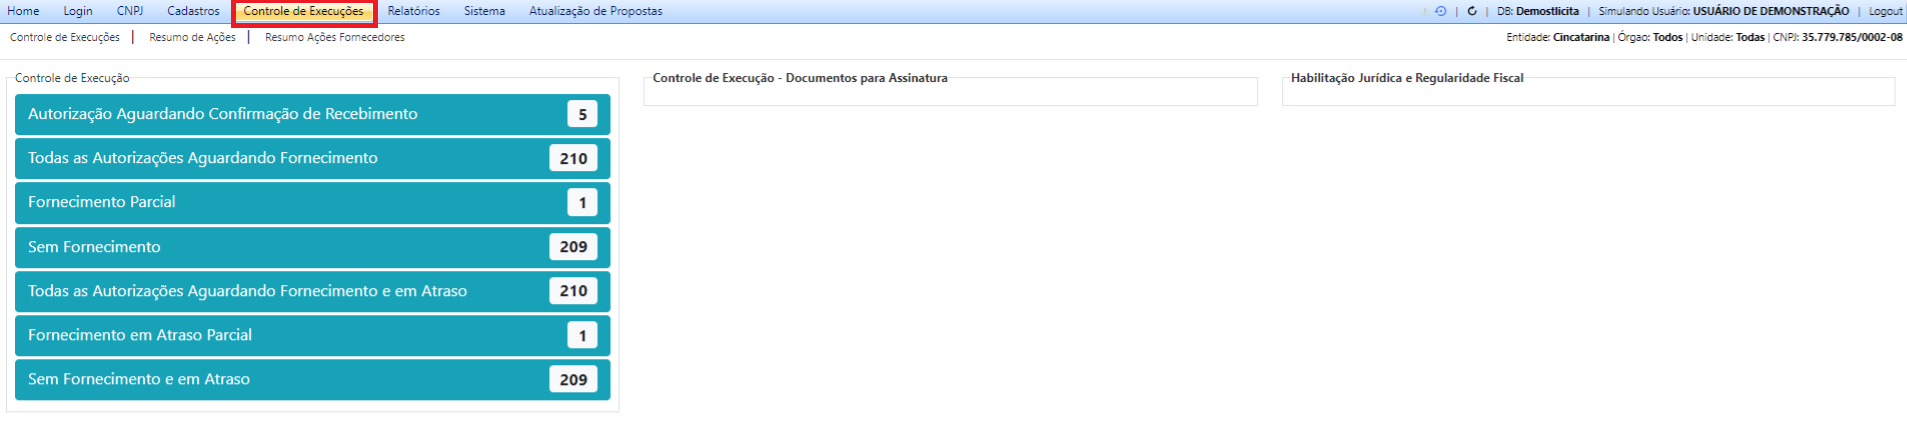The height and width of the screenshot is (429, 1907).
Task: Switch to Resumo de Ações subtab
Action: [192, 37]
